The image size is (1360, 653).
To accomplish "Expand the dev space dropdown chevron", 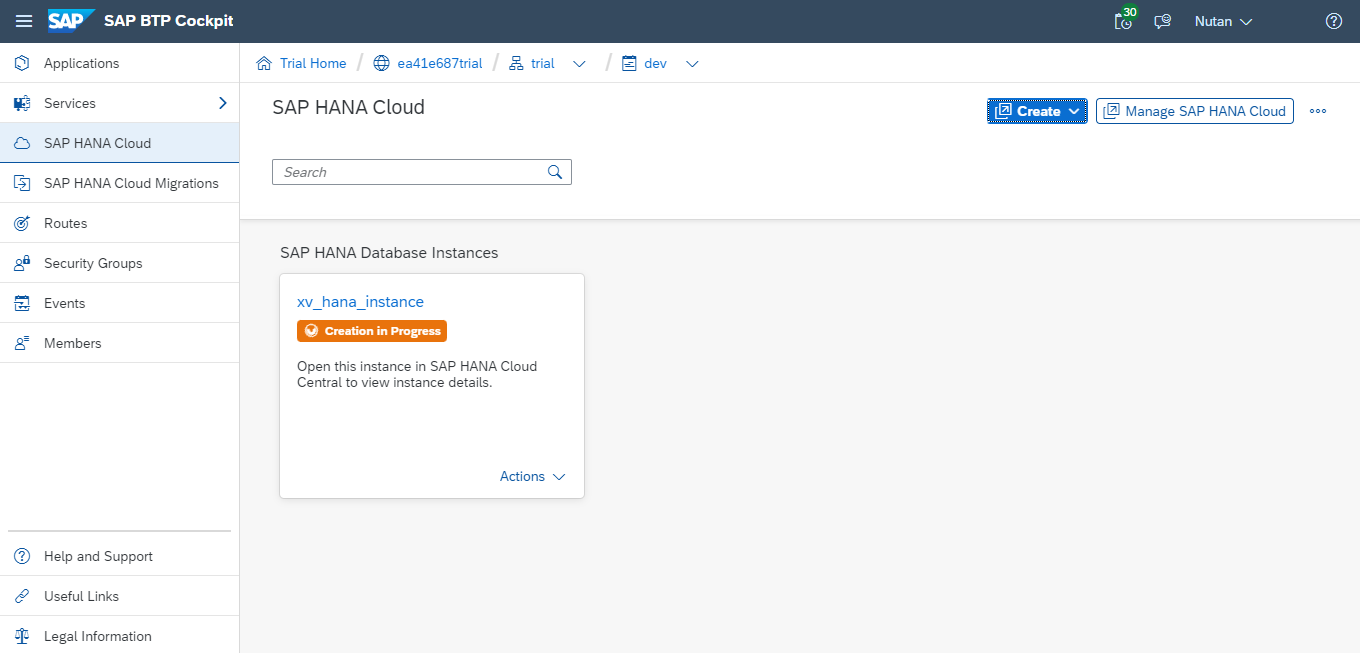I will (x=692, y=63).
